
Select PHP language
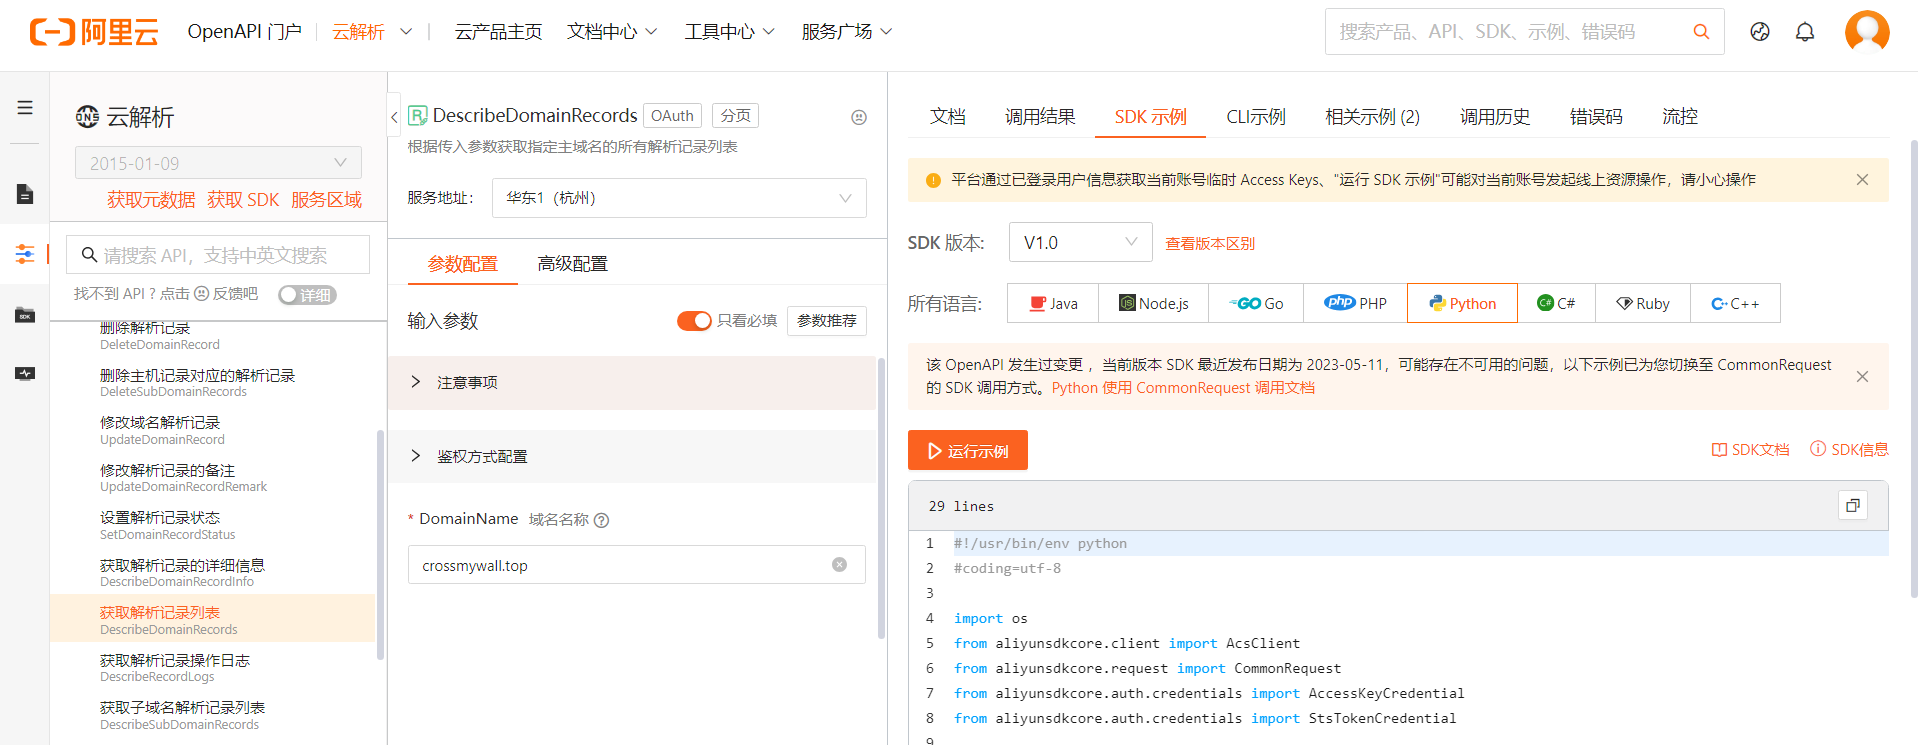[1355, 303]
